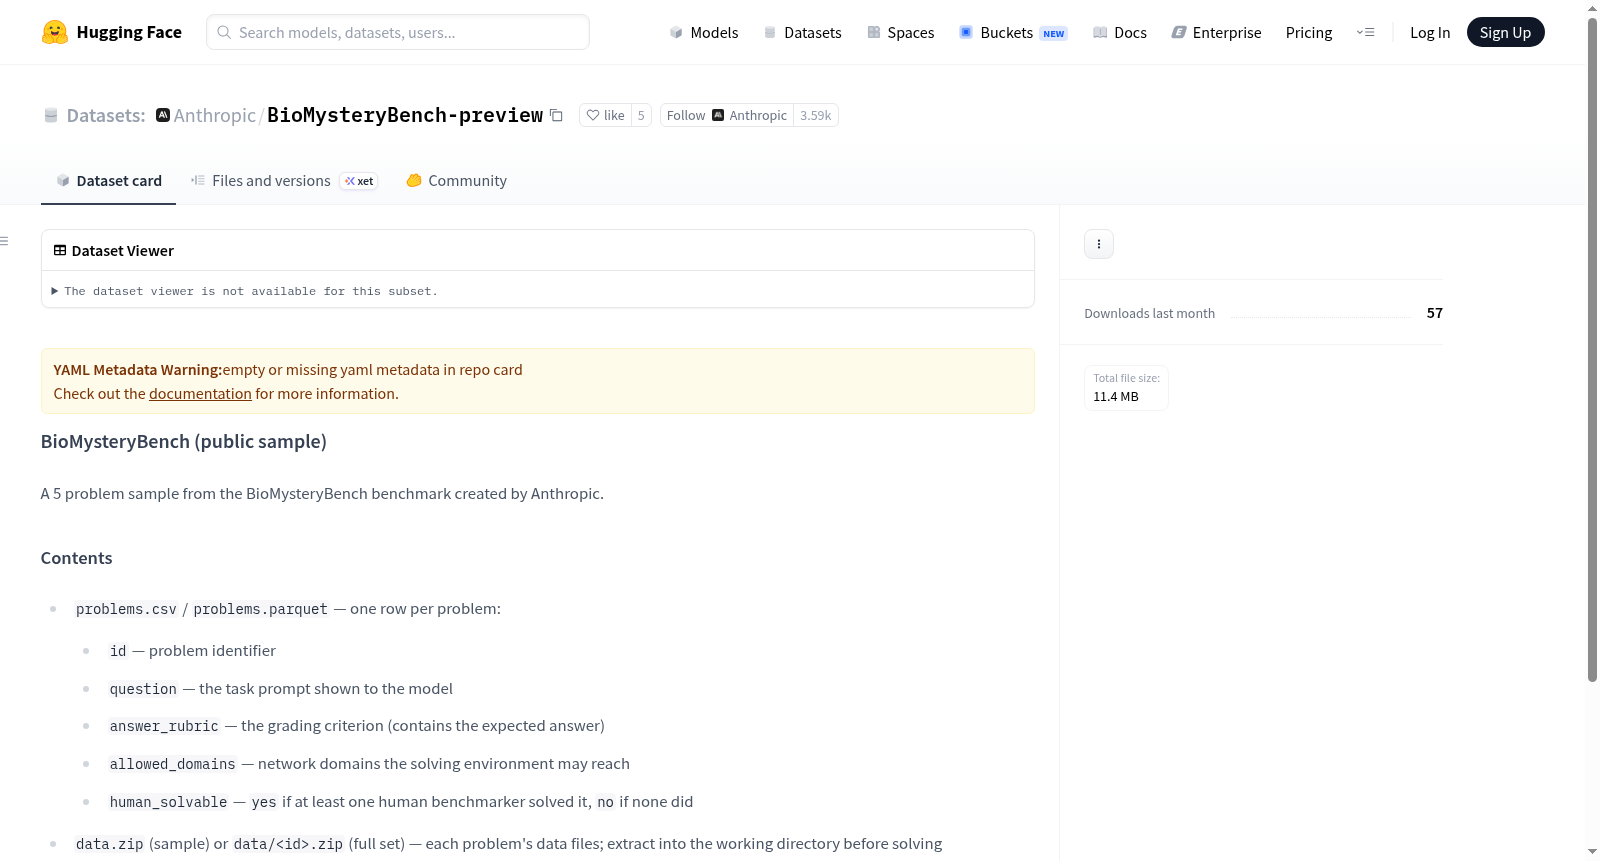Click the Datasets breadcrumb icon
Screen dimensions: 1600x861
pos(51,116)
